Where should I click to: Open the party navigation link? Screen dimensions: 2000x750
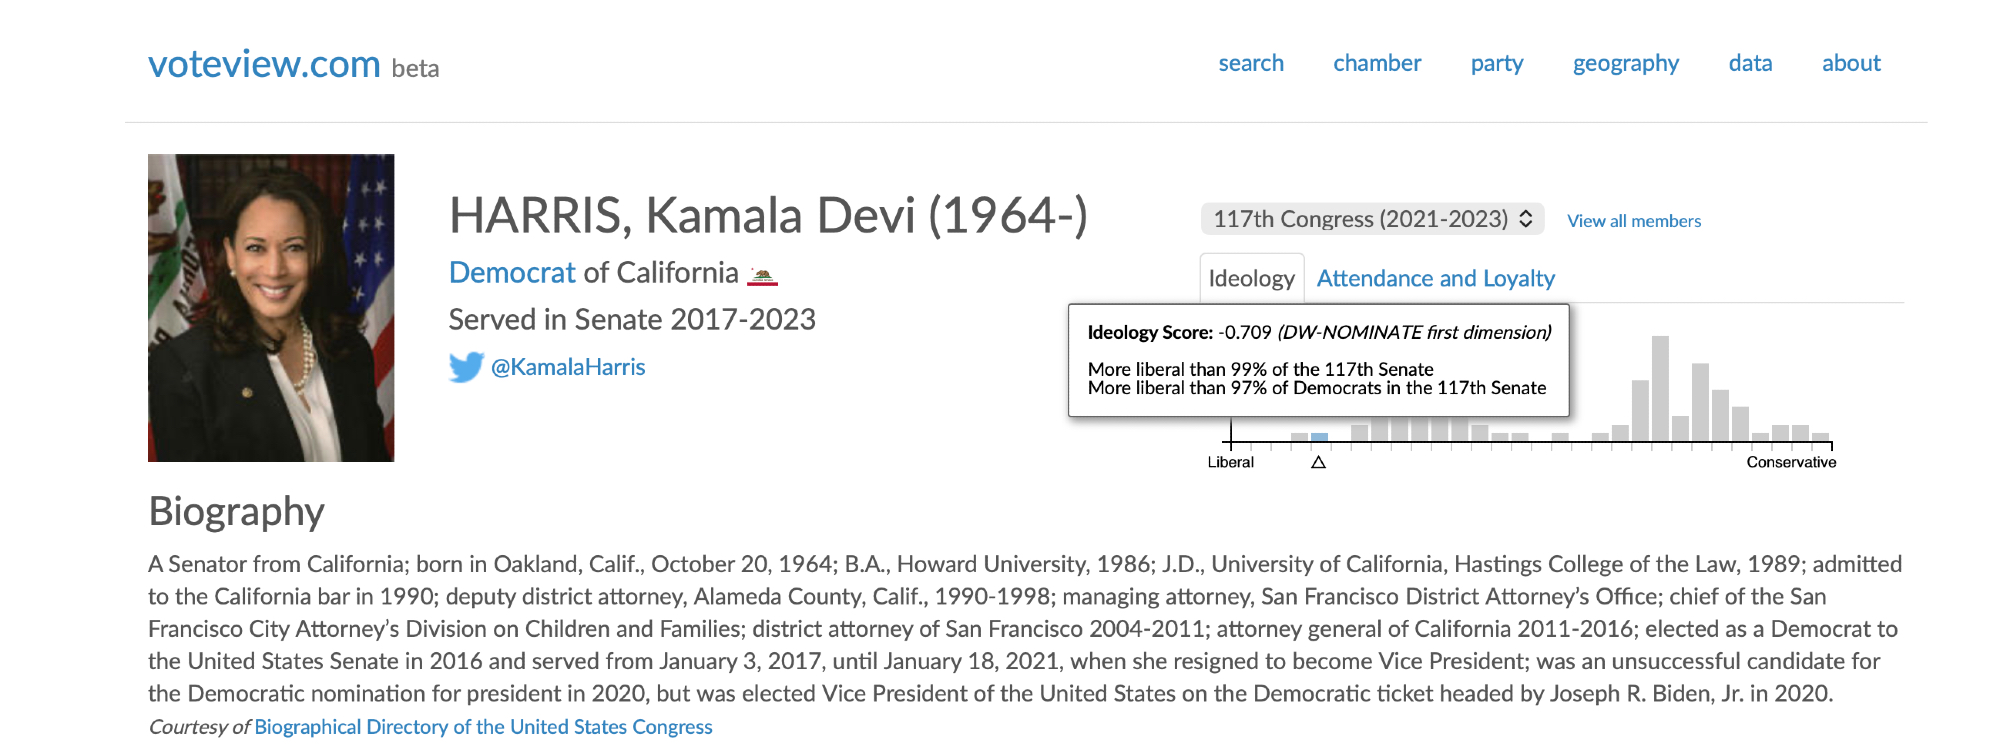click(1496, 63)
